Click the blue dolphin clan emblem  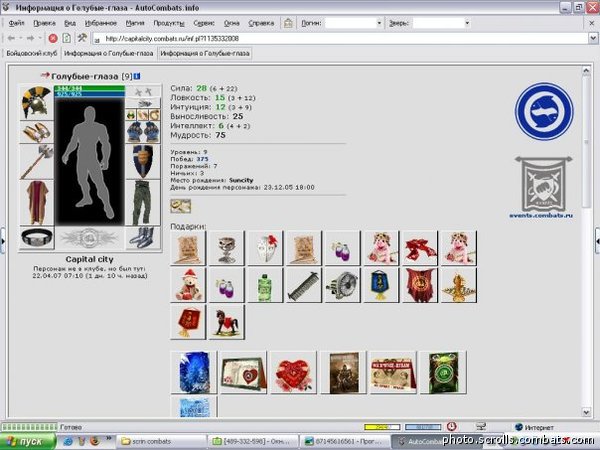[544, 111]
